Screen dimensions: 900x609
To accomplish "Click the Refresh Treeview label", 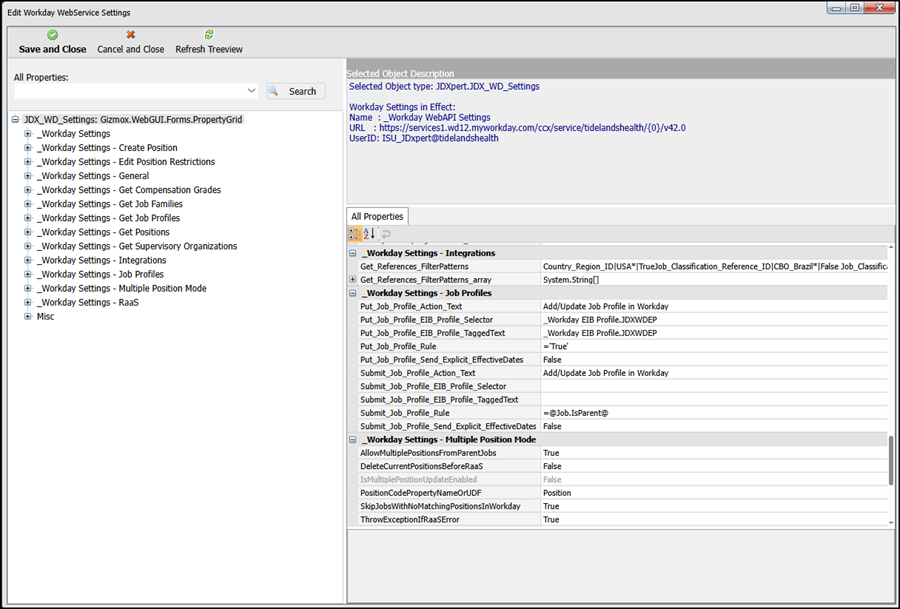I will point(209,49).
